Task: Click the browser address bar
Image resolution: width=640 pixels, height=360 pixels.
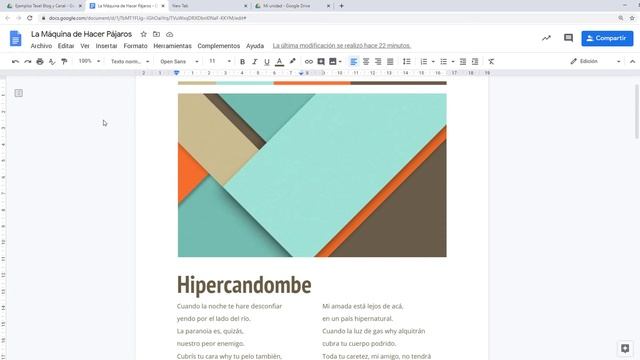Action: point(327,18)
